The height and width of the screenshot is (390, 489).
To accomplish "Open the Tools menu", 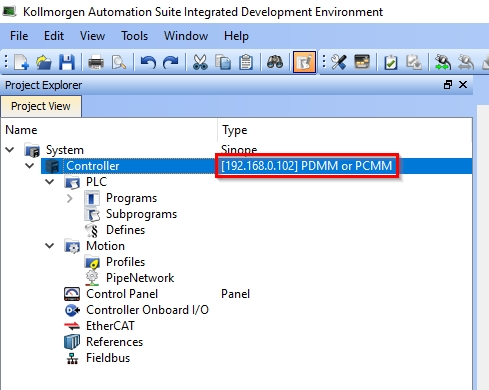I will [x=134, y=36].
